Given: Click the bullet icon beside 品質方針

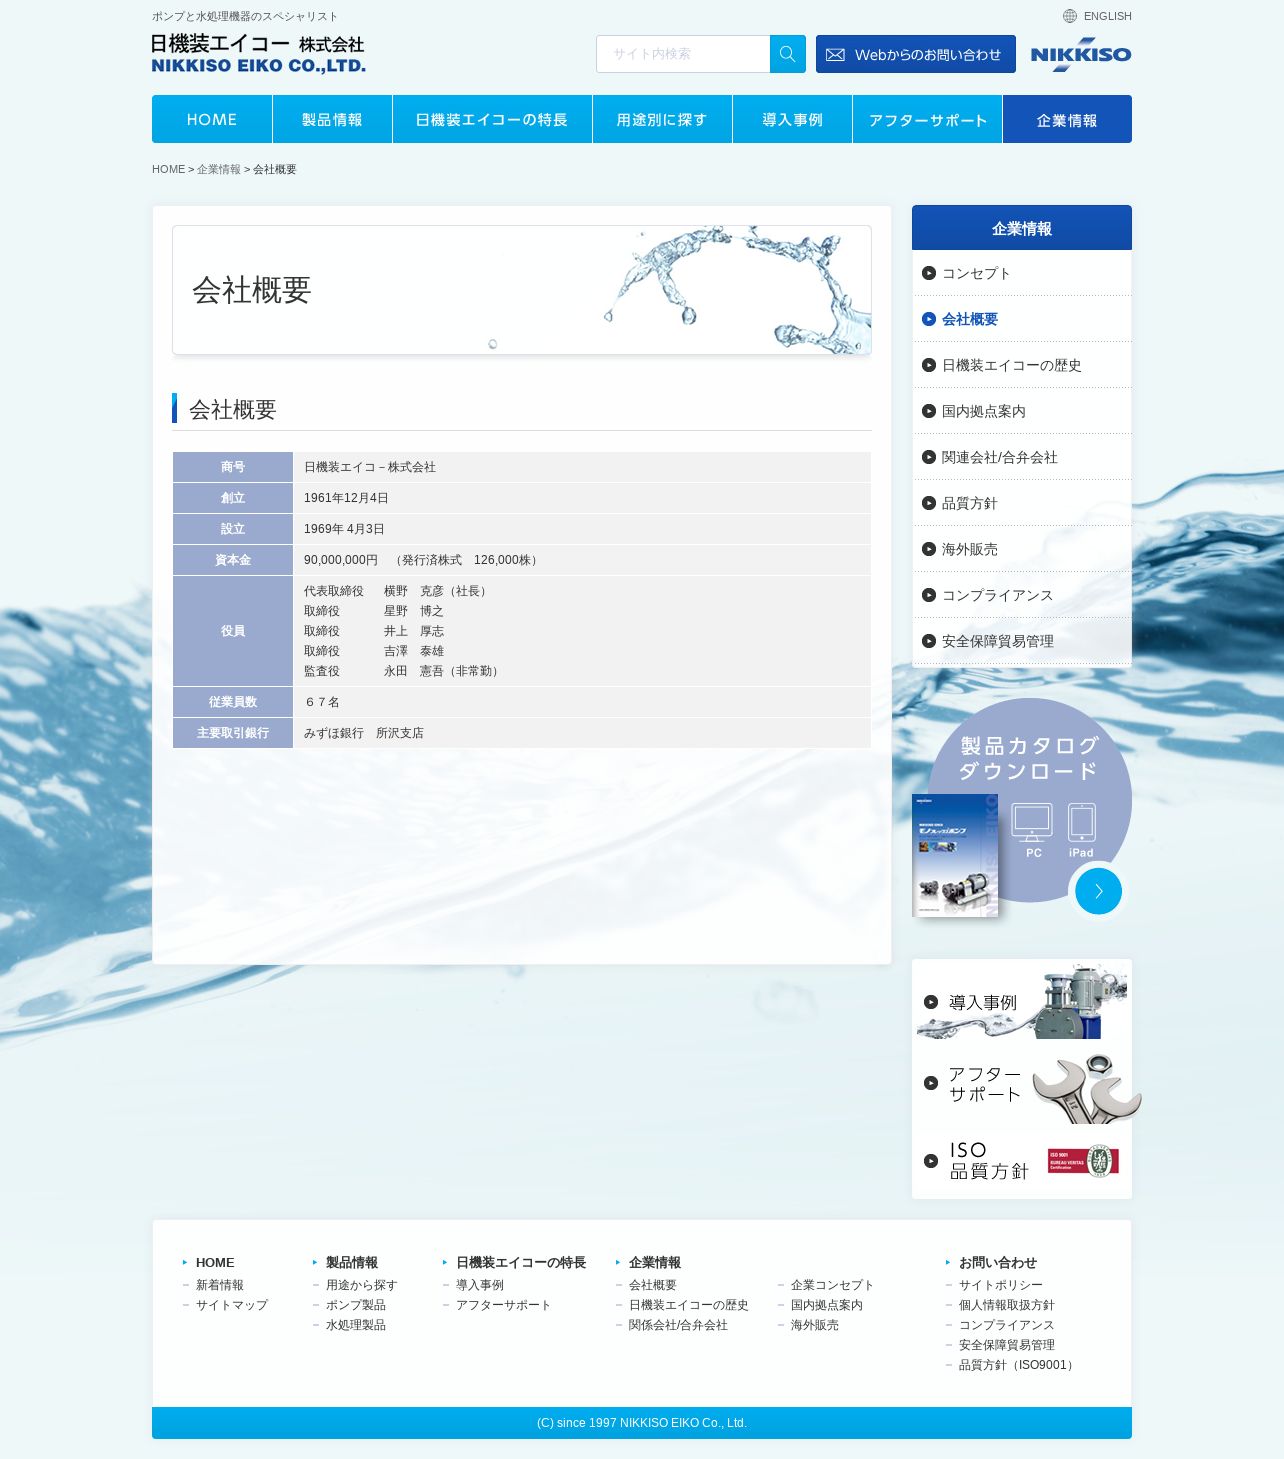Looking at the screenshot, I should (929, 503).
